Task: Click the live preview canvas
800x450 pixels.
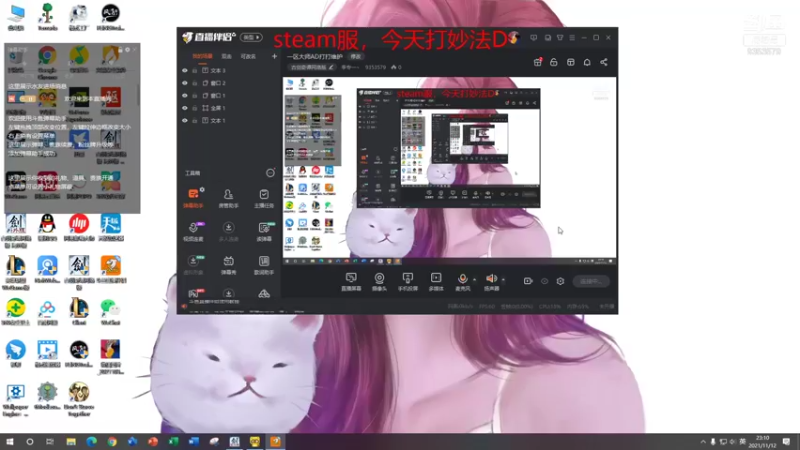Action: (x=449, y=171)
